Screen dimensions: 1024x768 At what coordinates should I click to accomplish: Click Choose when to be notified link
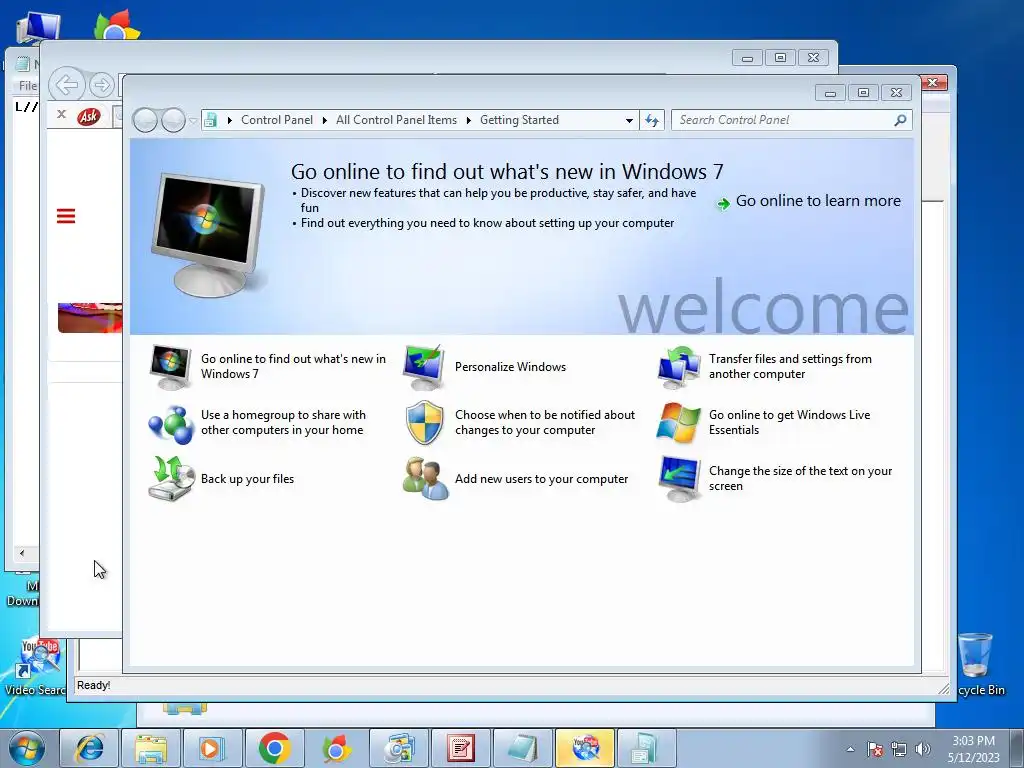(x=545, y=423)
